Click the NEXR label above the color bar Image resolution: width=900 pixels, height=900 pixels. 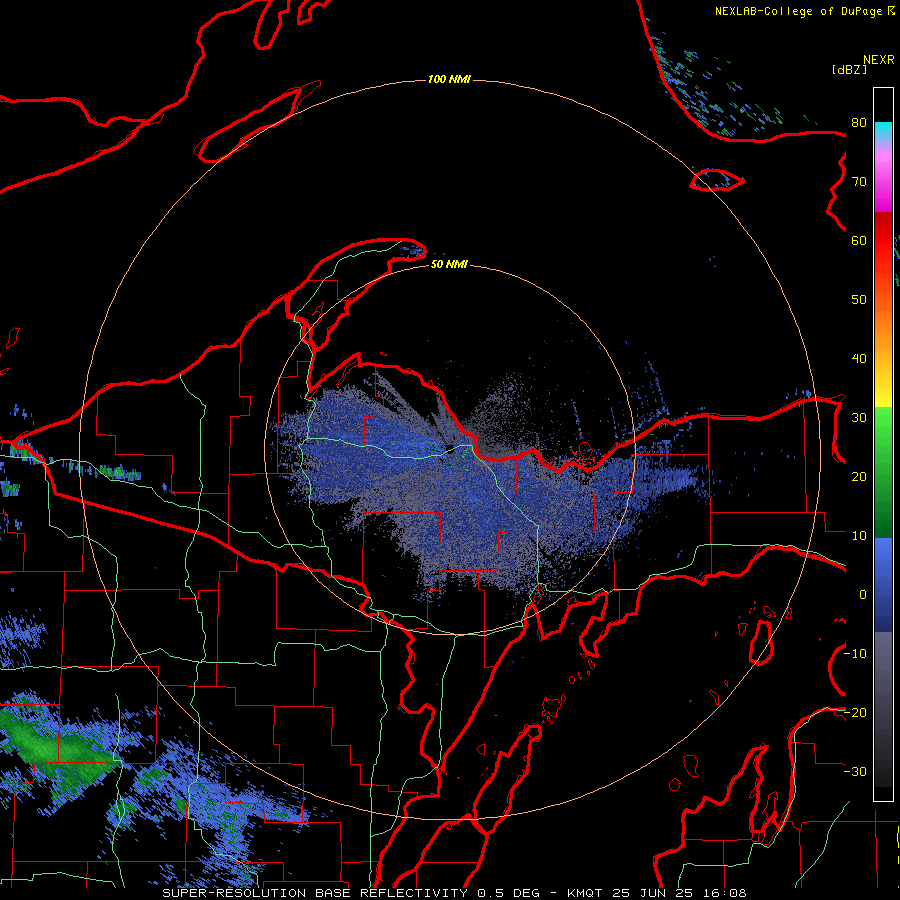click(879, 60)
